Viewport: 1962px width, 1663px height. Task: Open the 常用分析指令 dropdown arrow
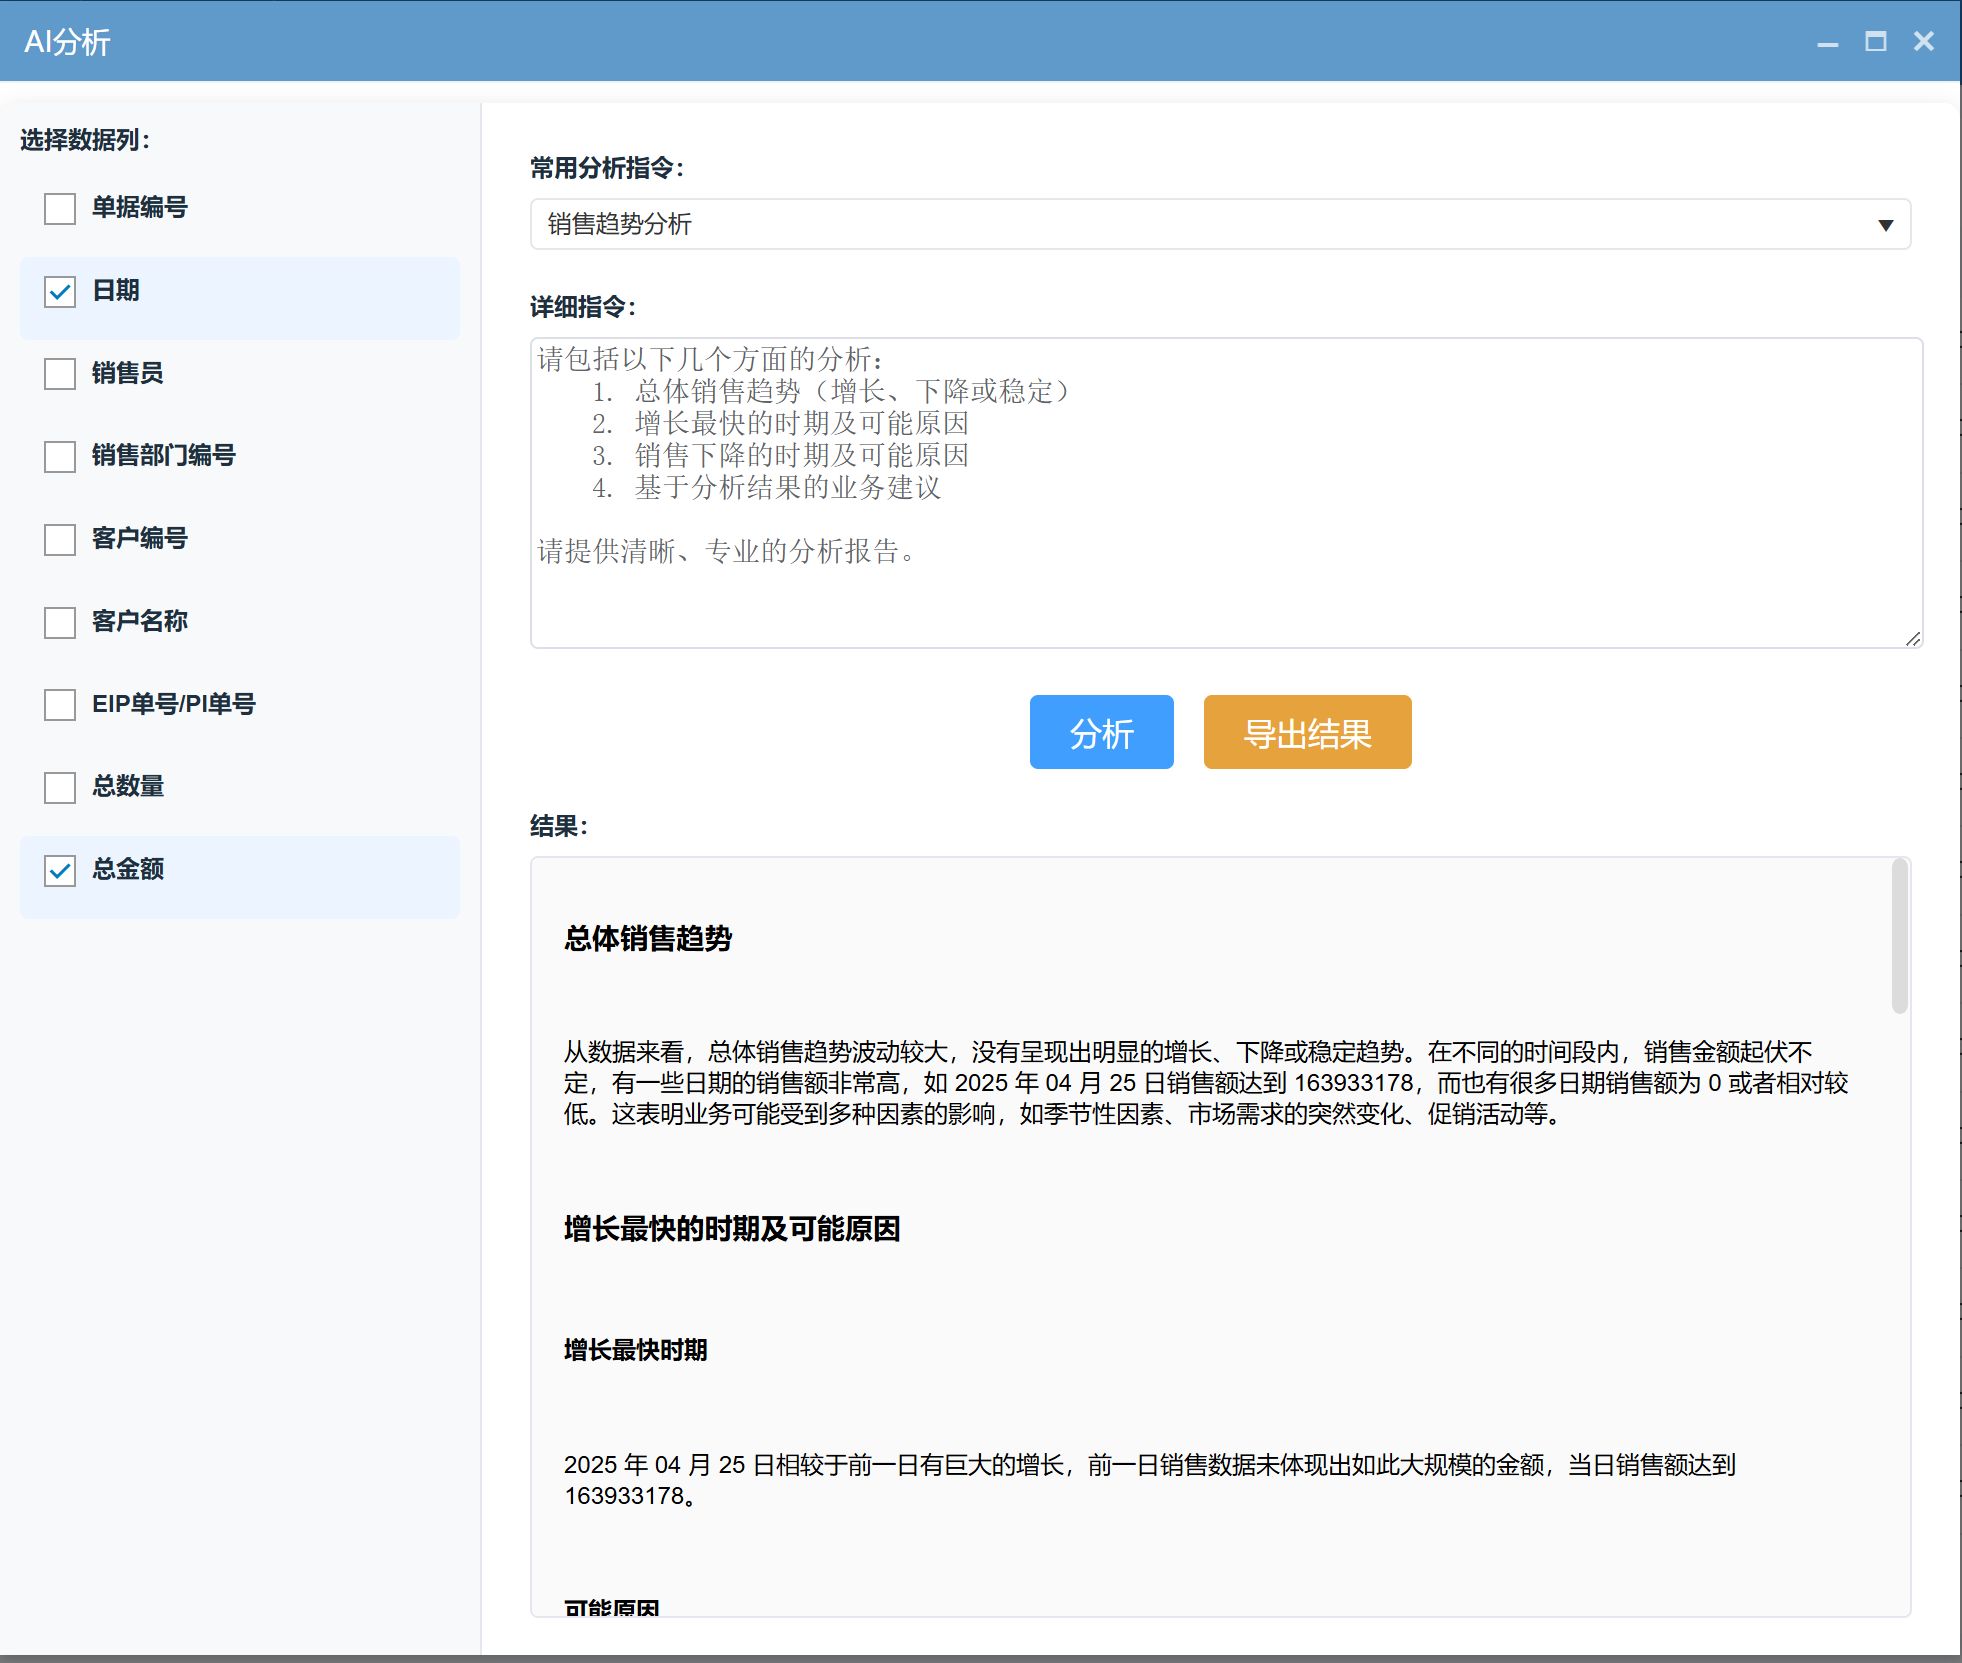pos(1885,225)
